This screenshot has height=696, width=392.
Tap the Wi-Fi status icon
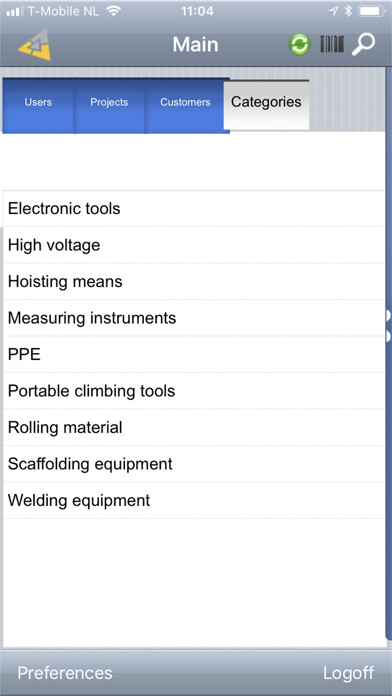[114, 11]
